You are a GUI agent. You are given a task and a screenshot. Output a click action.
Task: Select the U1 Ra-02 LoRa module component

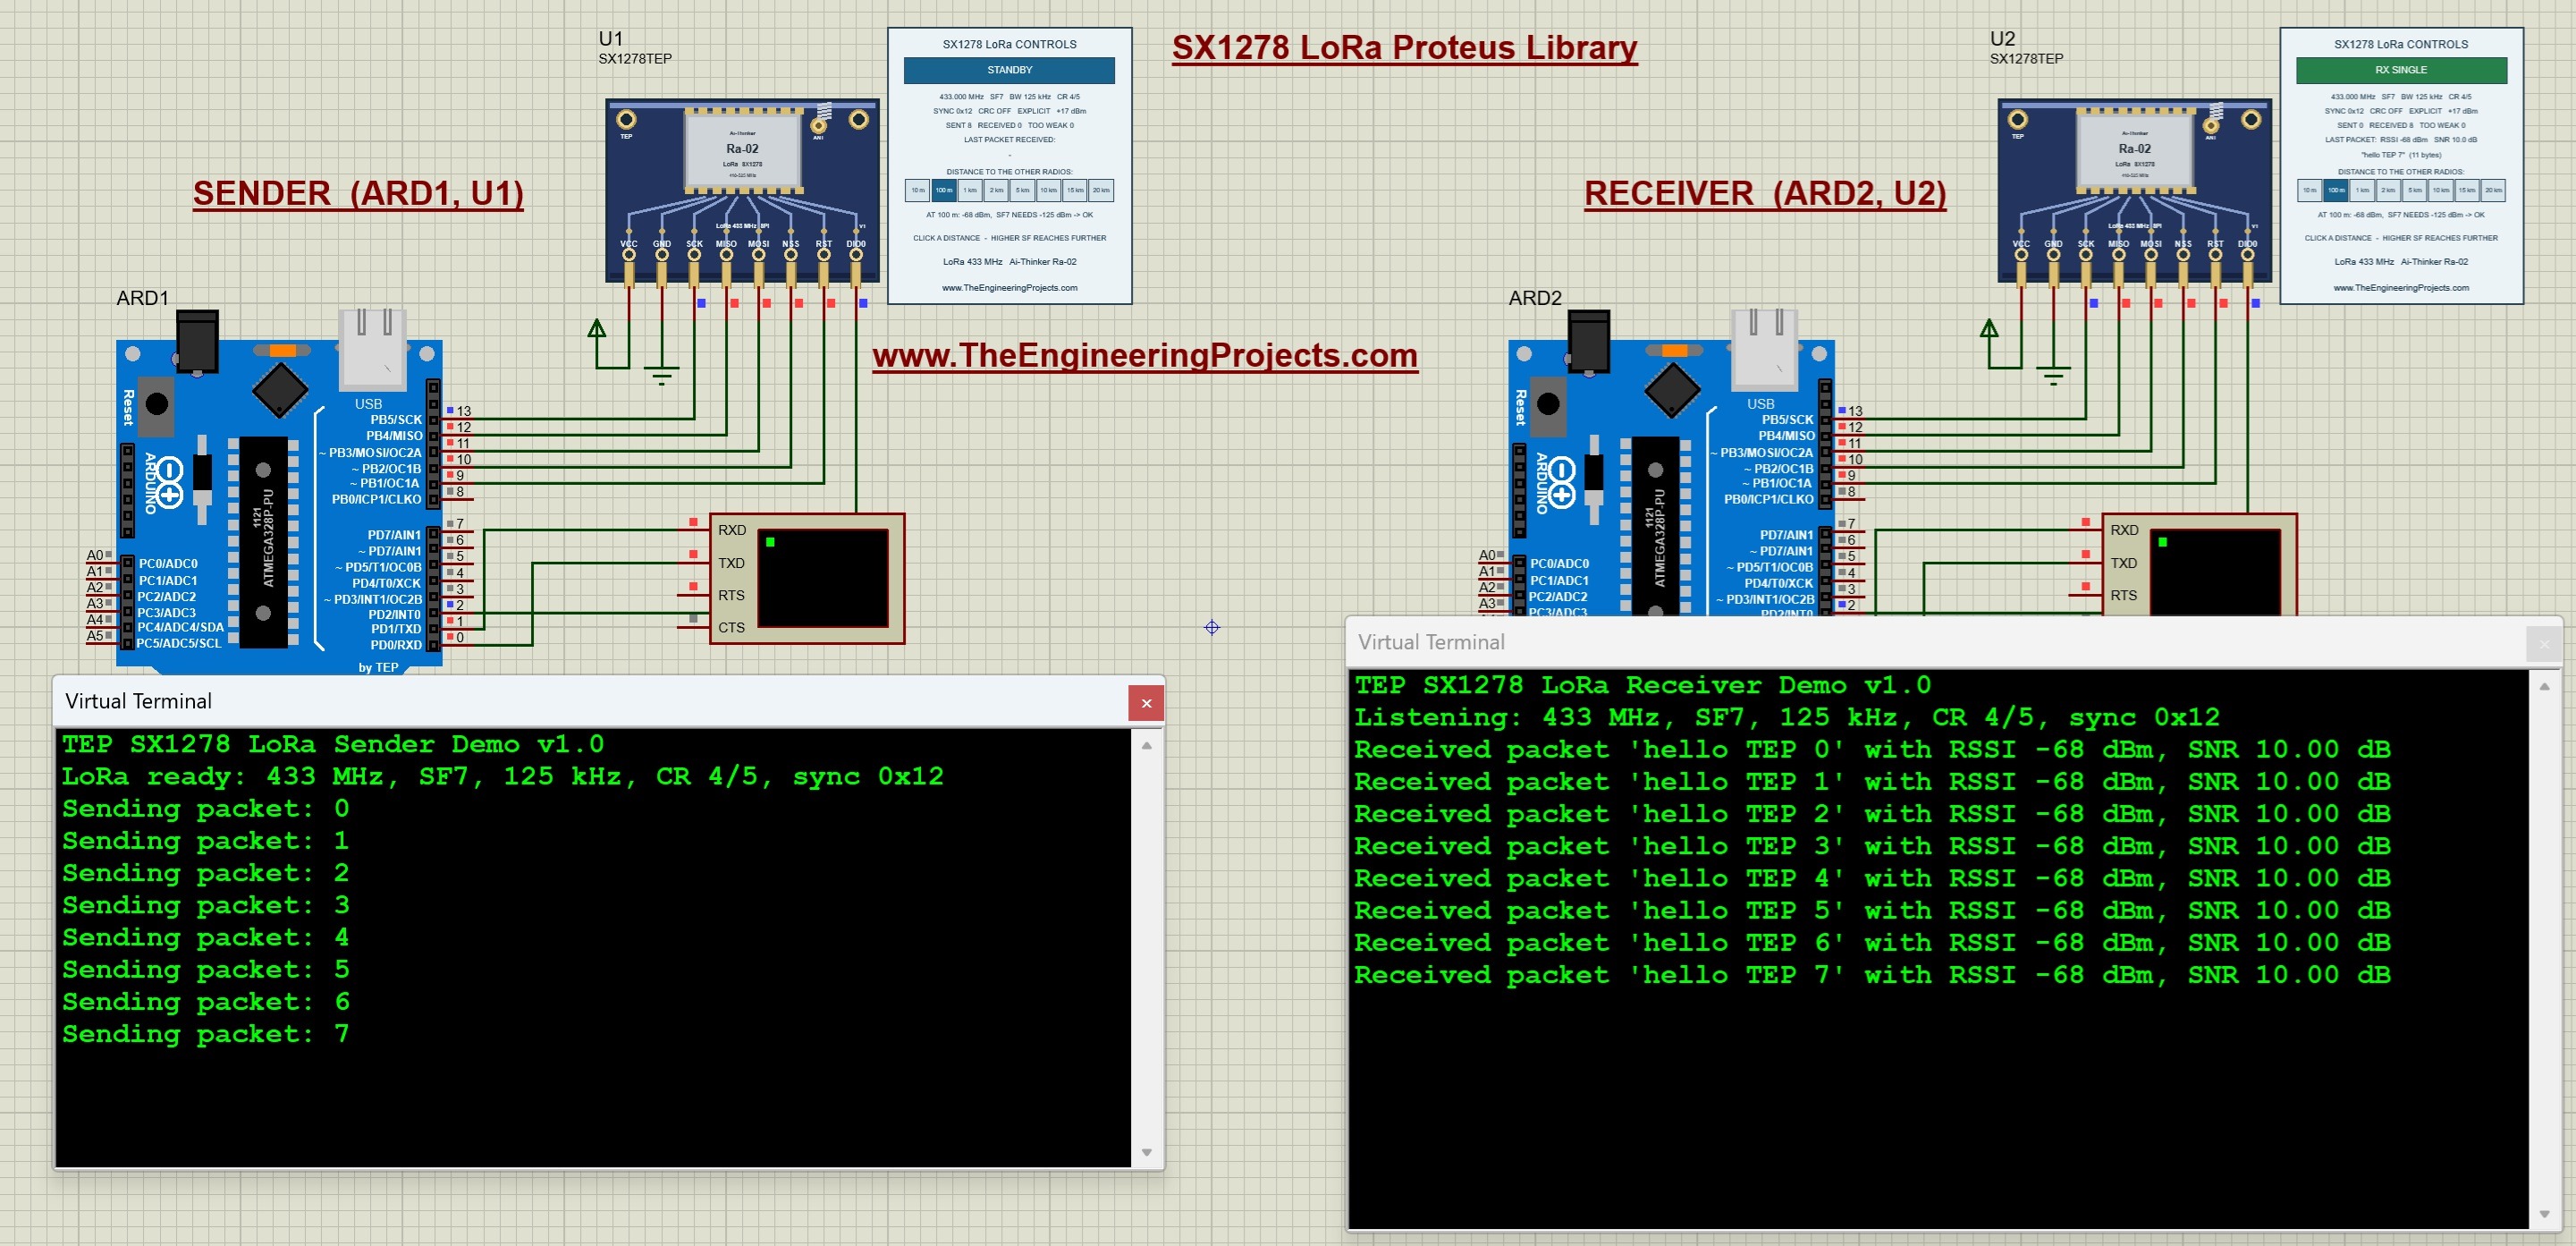[742, 190]
